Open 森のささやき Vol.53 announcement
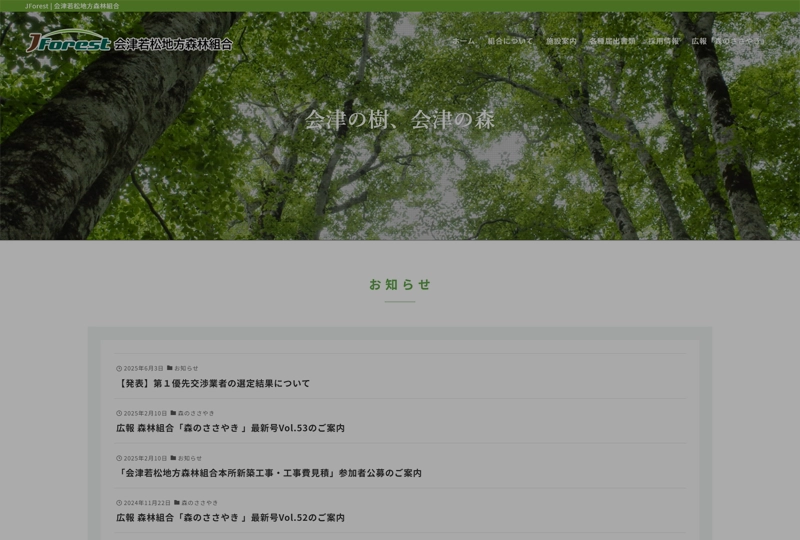 (x=230, y=428)
